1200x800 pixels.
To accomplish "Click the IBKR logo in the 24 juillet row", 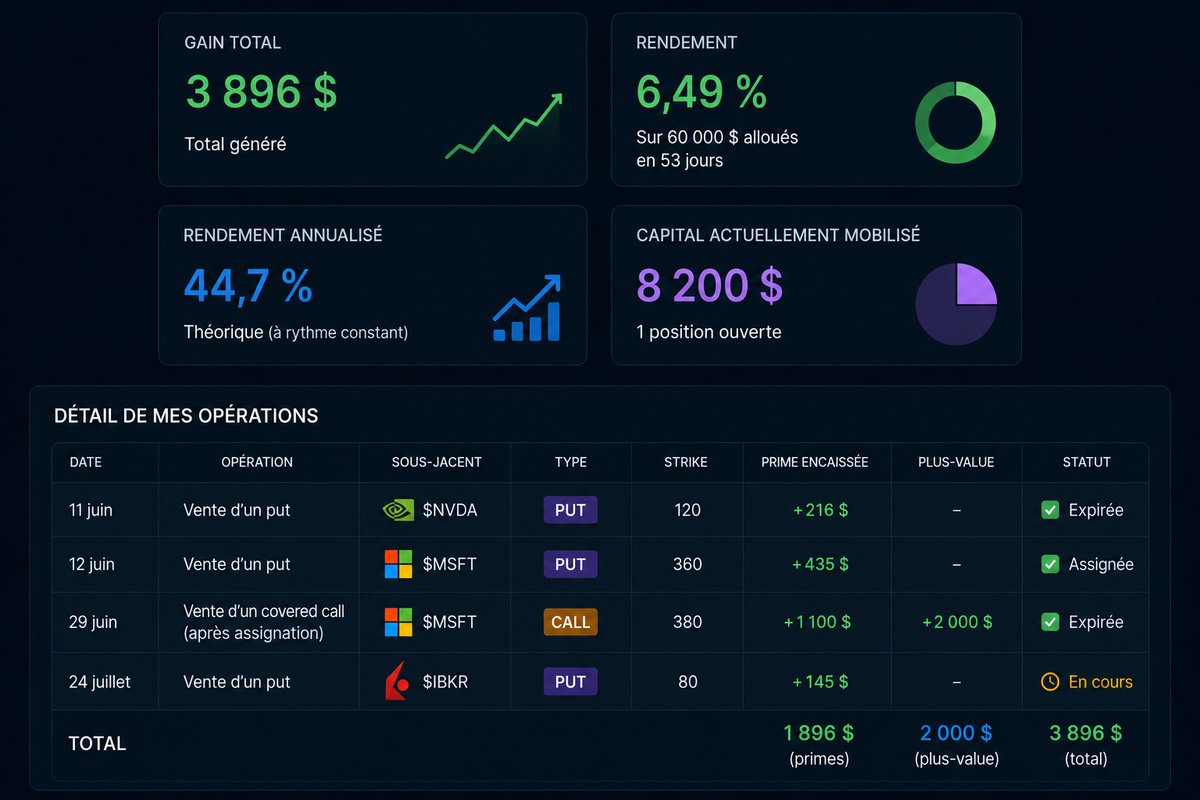I will click(x=397, y=681).
